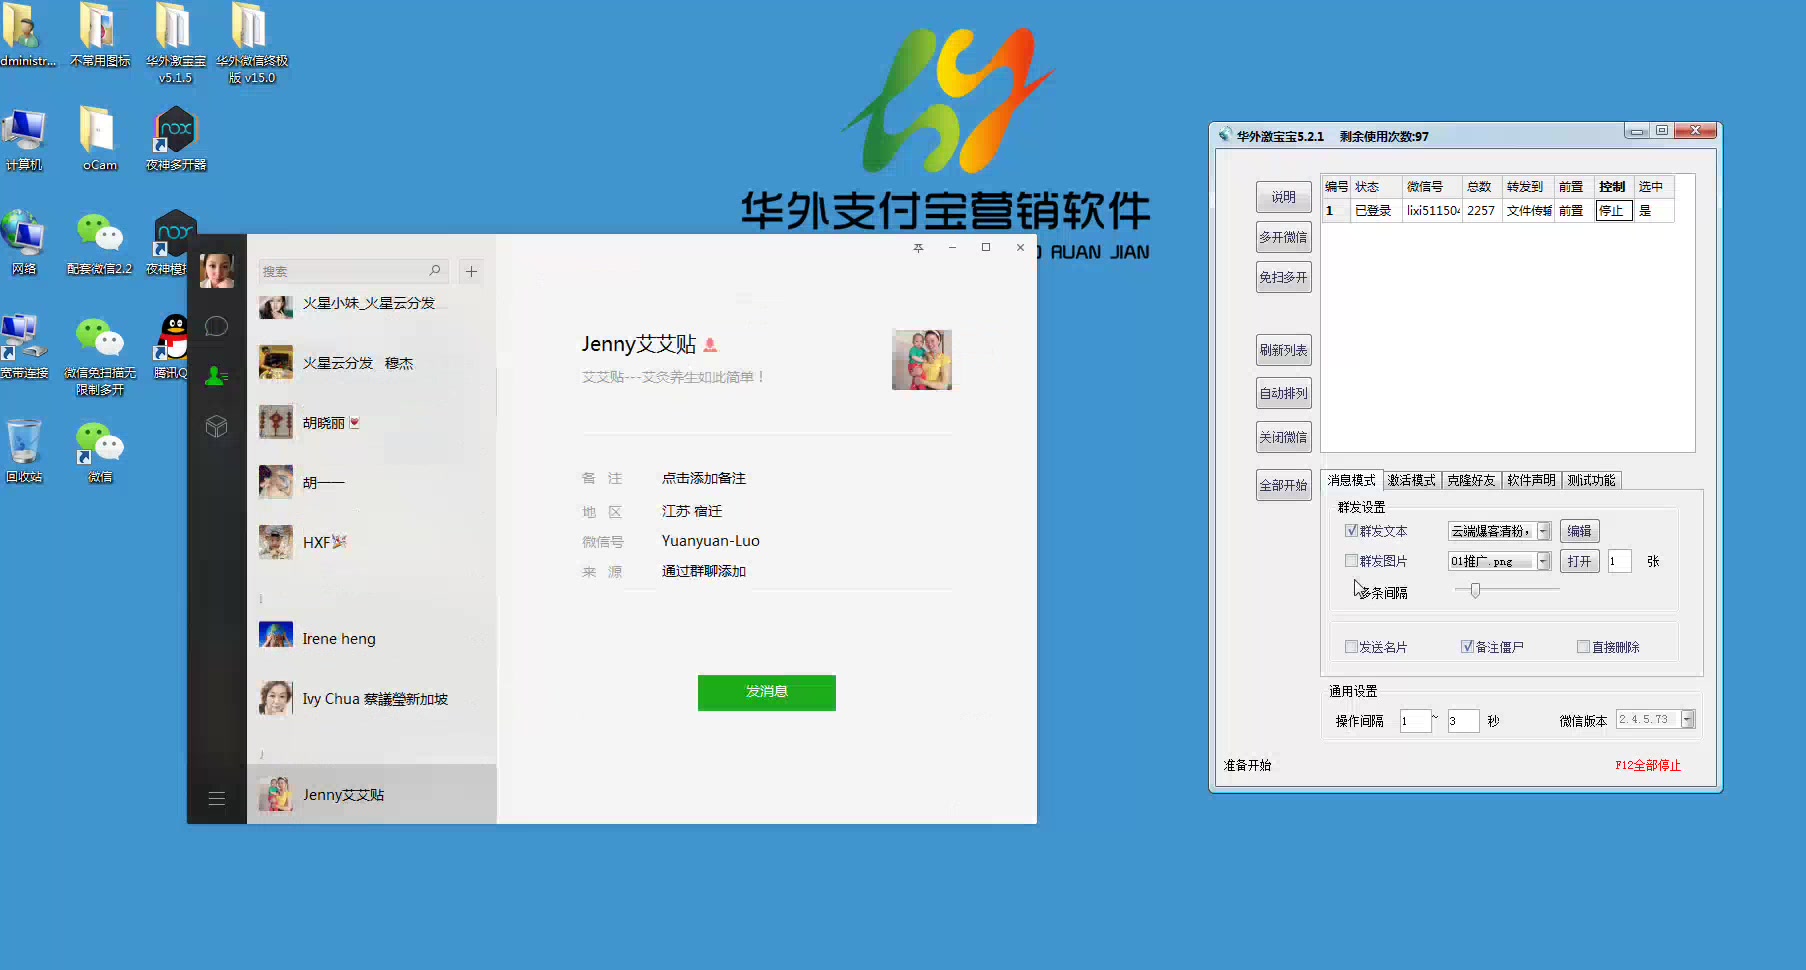Open the 不常用图标 desktop folder
This screenshot has width=1806, height=970.
coord(99,36)
